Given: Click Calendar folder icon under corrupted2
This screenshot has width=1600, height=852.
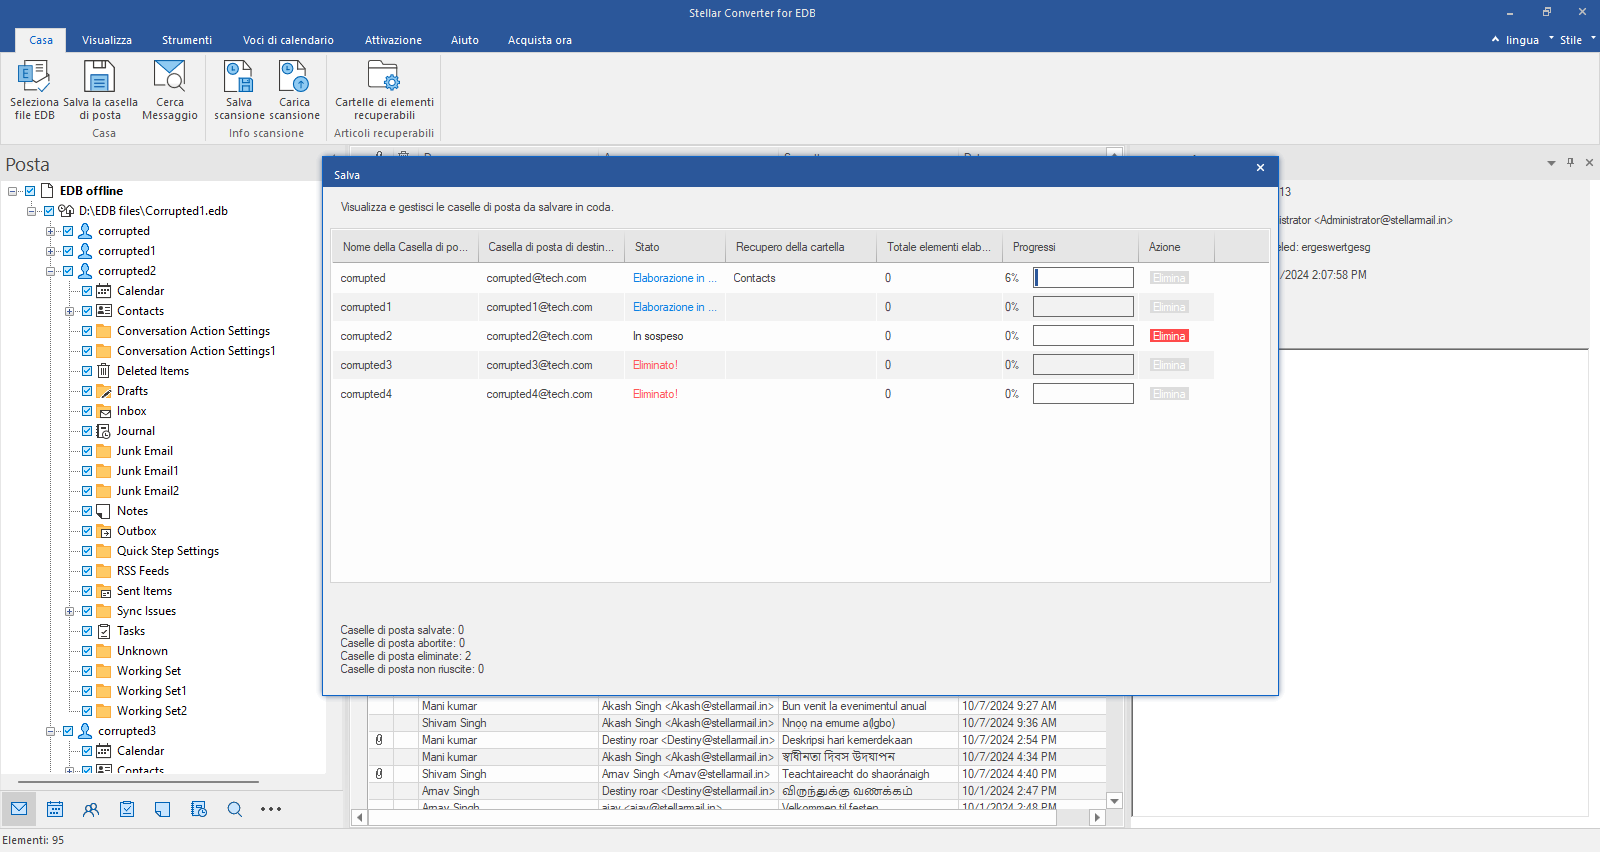Looking at the screenshot, I should [x=104, y=291].
